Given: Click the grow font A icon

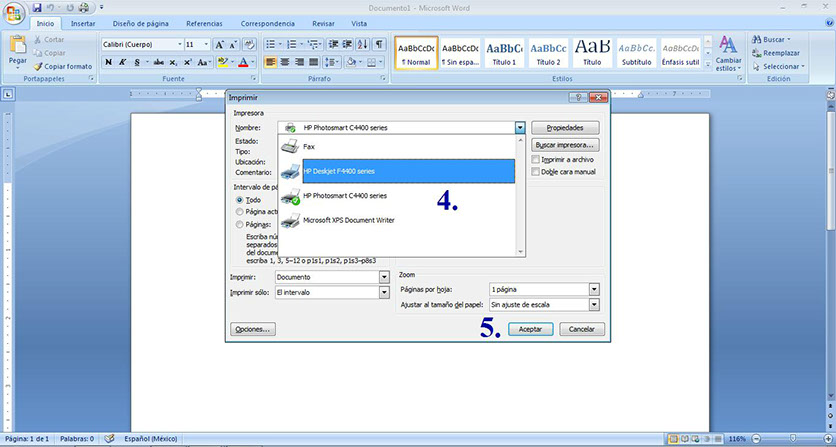Looking at the screenshot, I should tap(219, 44).
